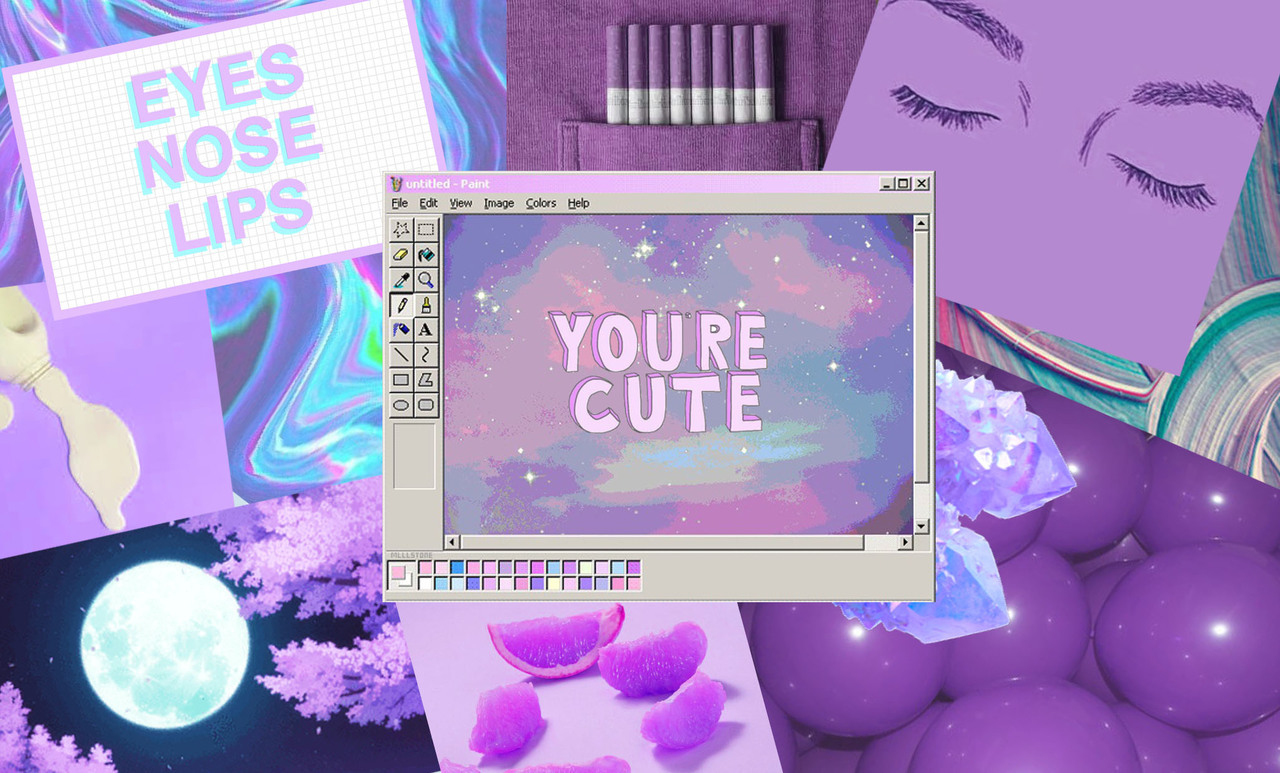Switch to the Pencil tool
Viewport: 1280px width, 773px height.
401,304
